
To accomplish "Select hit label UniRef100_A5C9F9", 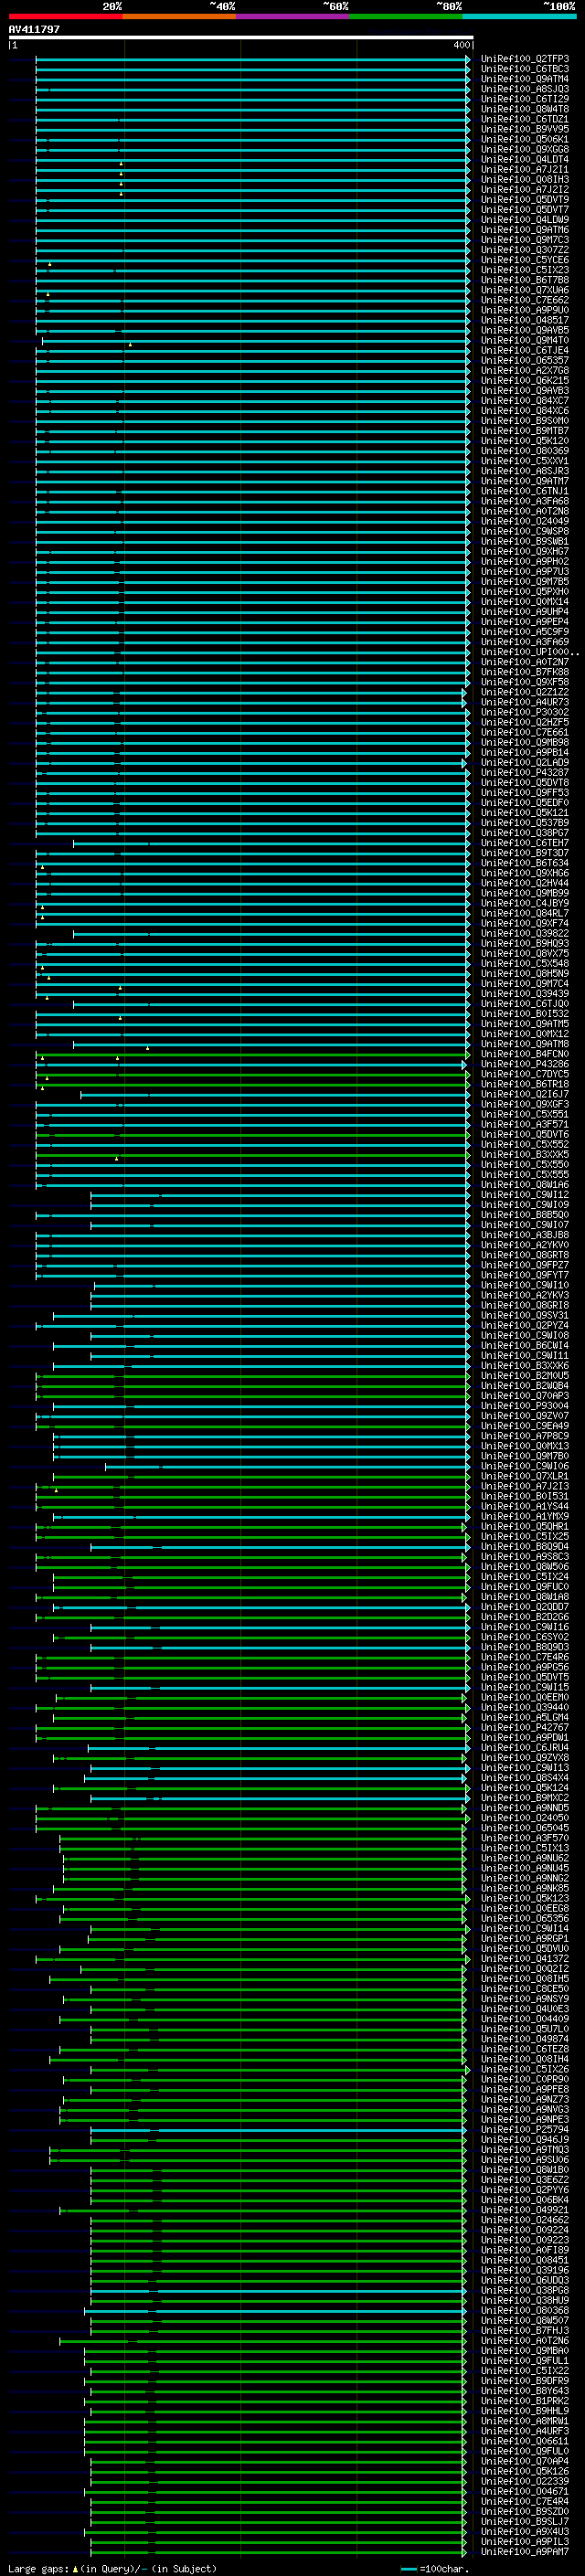I will [525, 632].
